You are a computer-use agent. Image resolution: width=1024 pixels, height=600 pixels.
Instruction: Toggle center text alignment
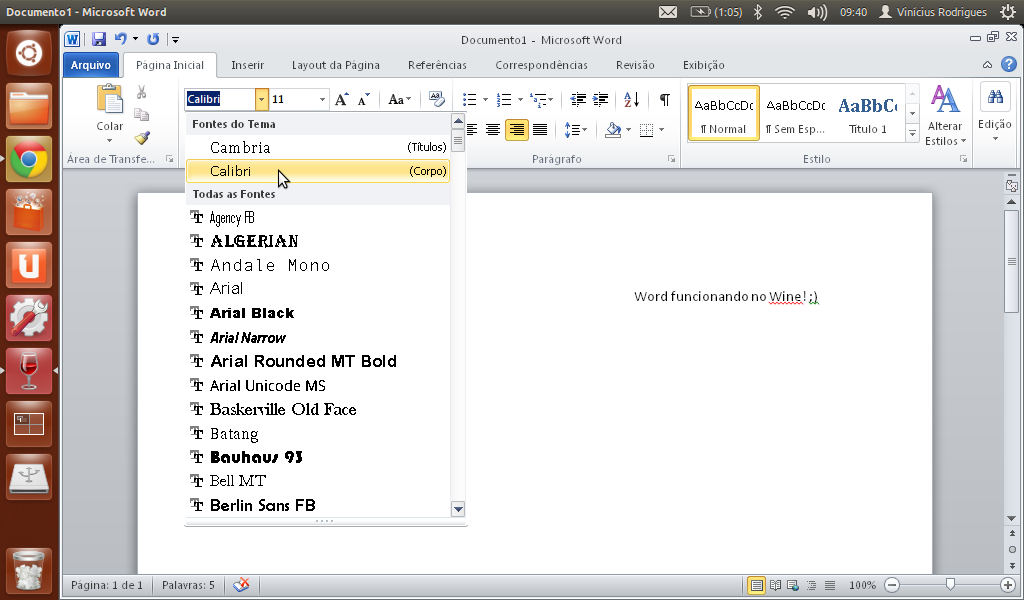(493, 130)
